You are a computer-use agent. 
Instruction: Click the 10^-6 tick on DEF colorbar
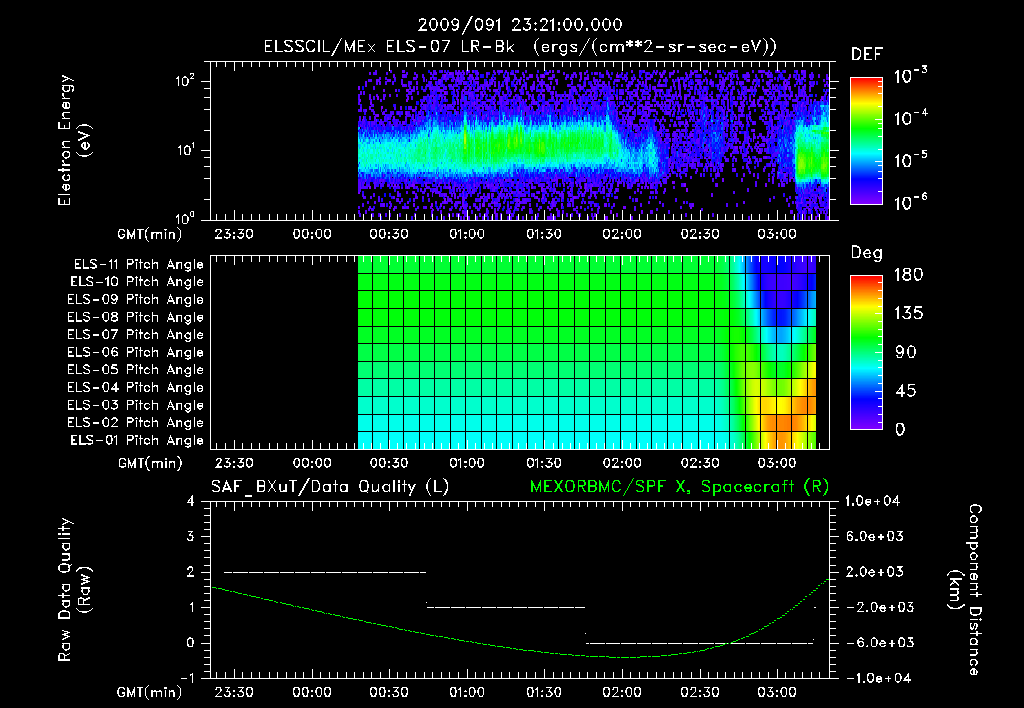[x=910, y=202]
